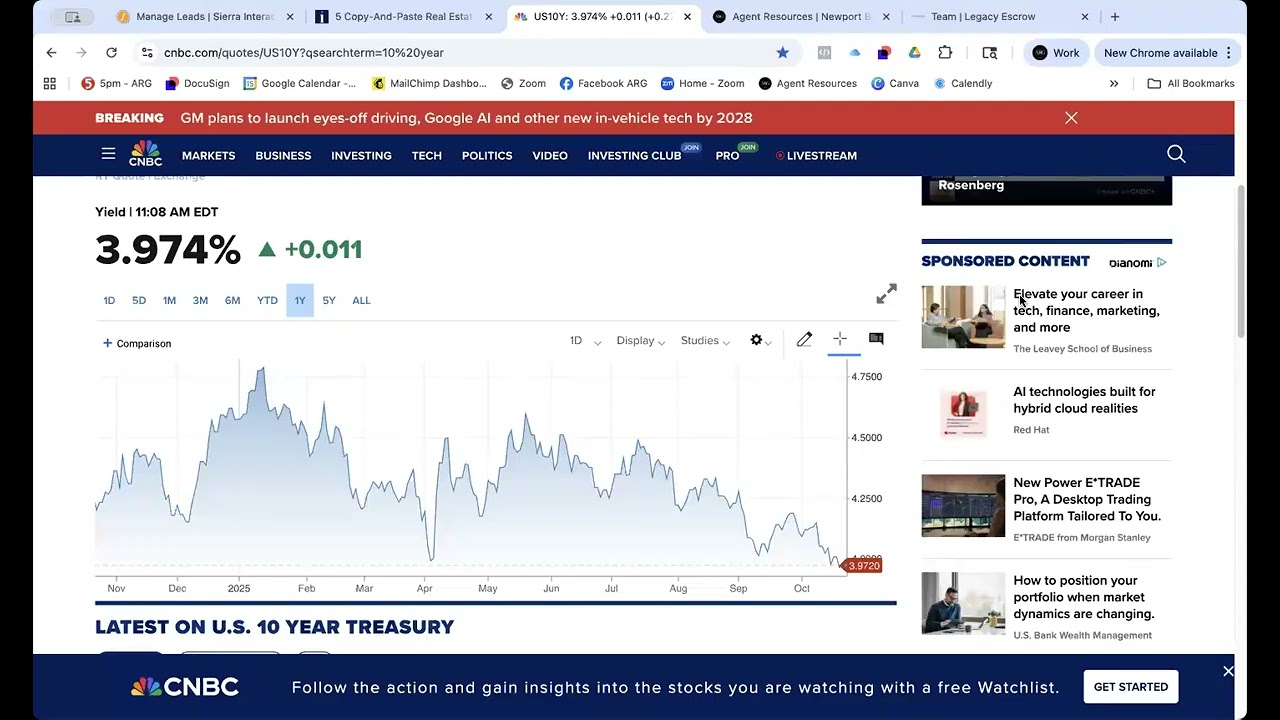Open the Chrome Extensions puzzle icon

tap(945, 52)
